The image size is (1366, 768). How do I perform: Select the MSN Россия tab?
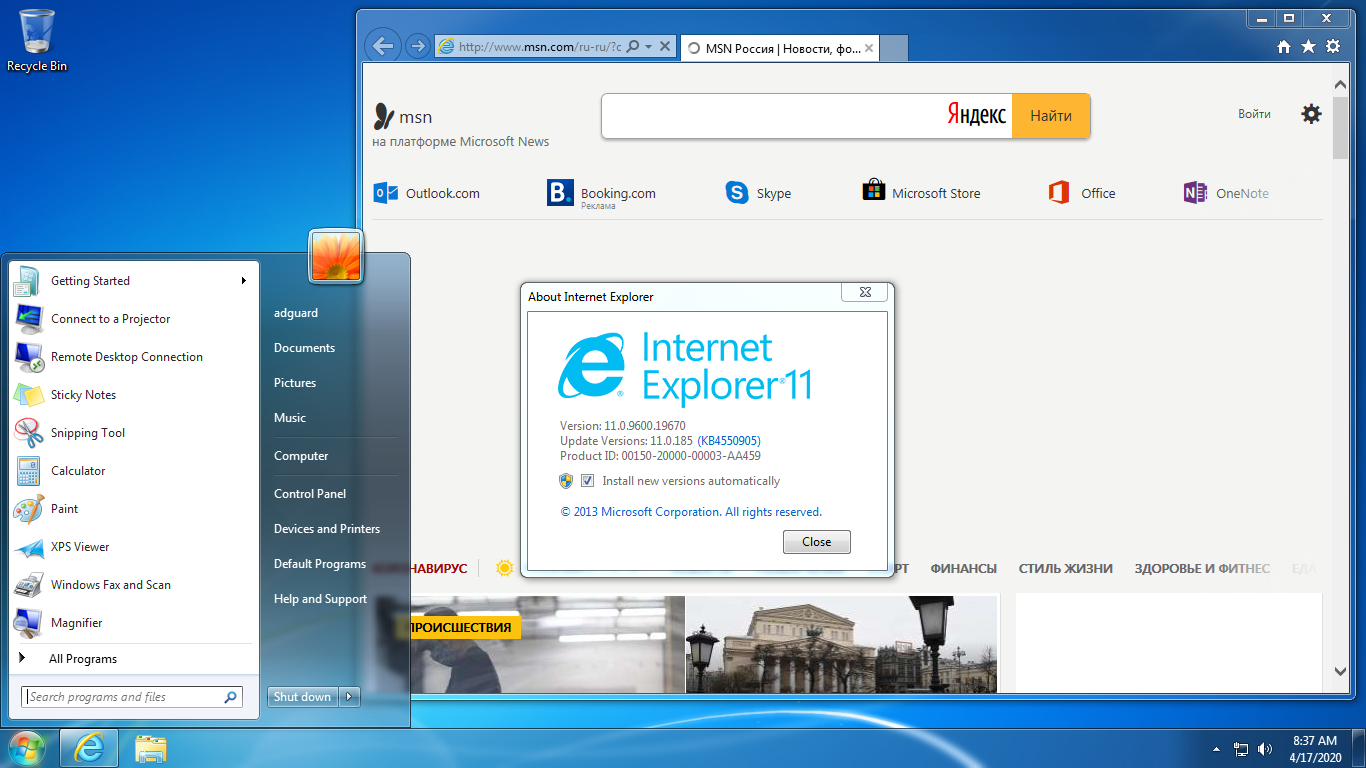coord(780,48)
